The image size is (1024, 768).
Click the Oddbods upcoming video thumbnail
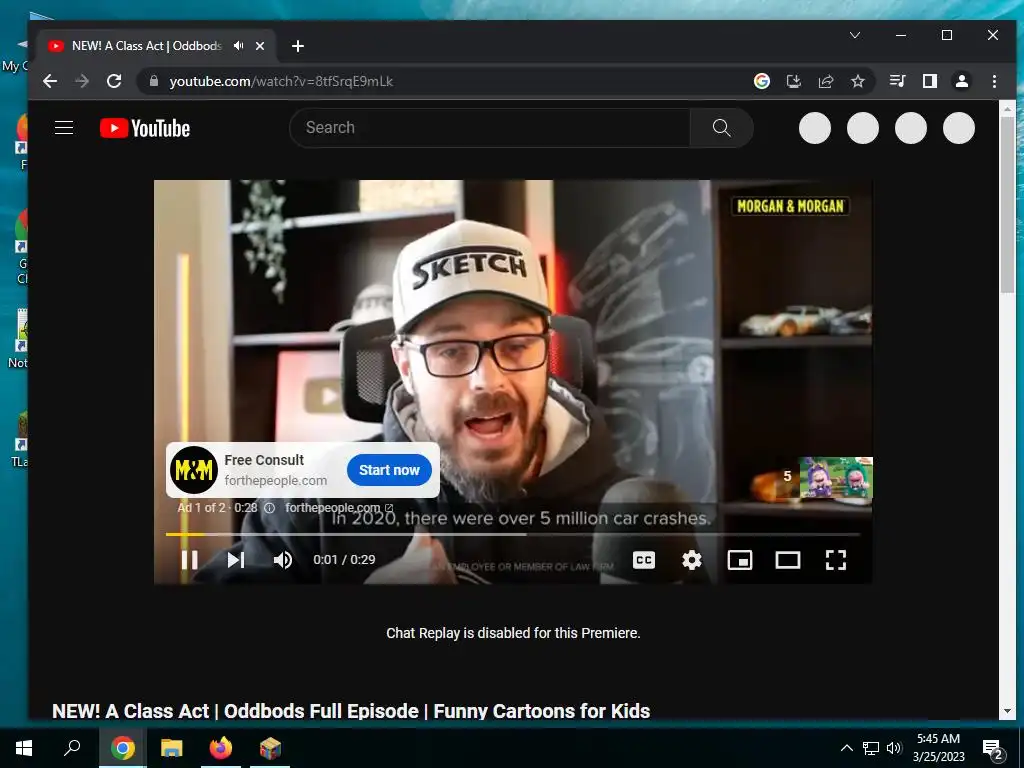pos(836,477)
